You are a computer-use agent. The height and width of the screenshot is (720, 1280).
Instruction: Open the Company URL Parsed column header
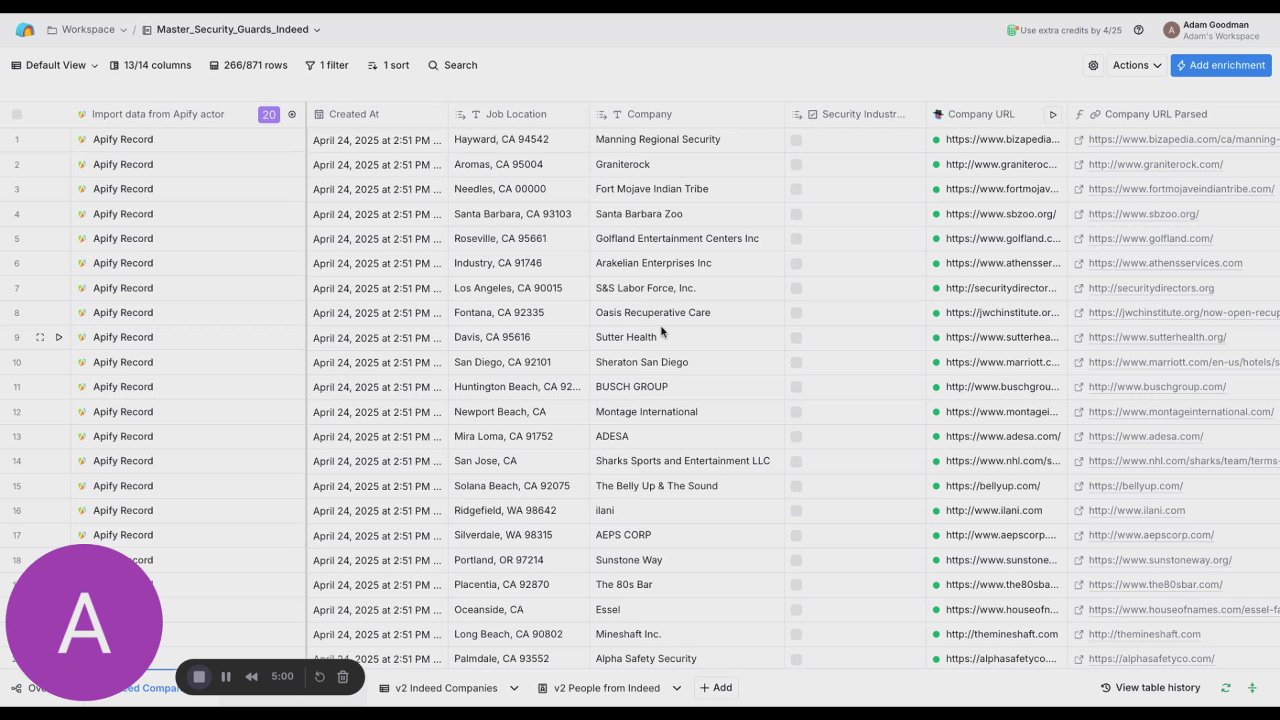coord(1174,114)
